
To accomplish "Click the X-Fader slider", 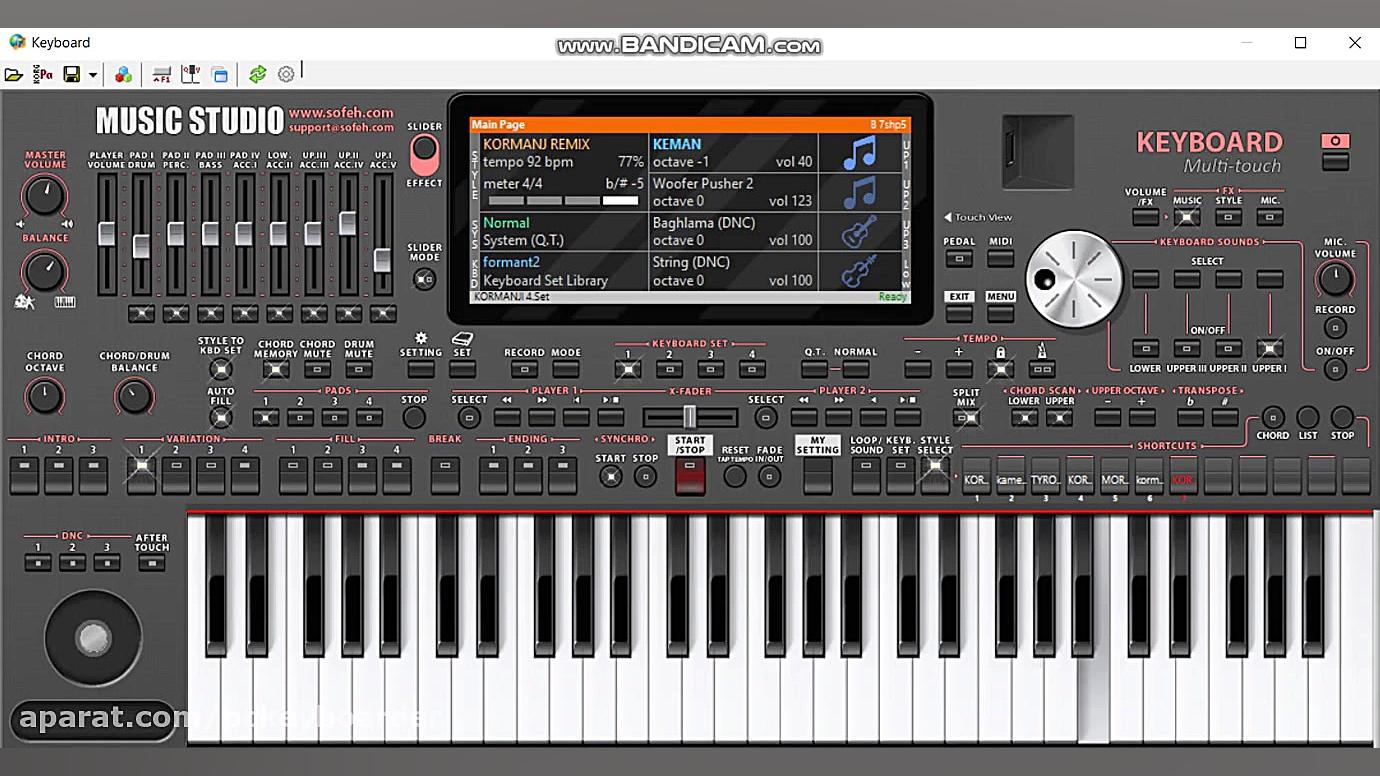I will click(x=689, y=416).
